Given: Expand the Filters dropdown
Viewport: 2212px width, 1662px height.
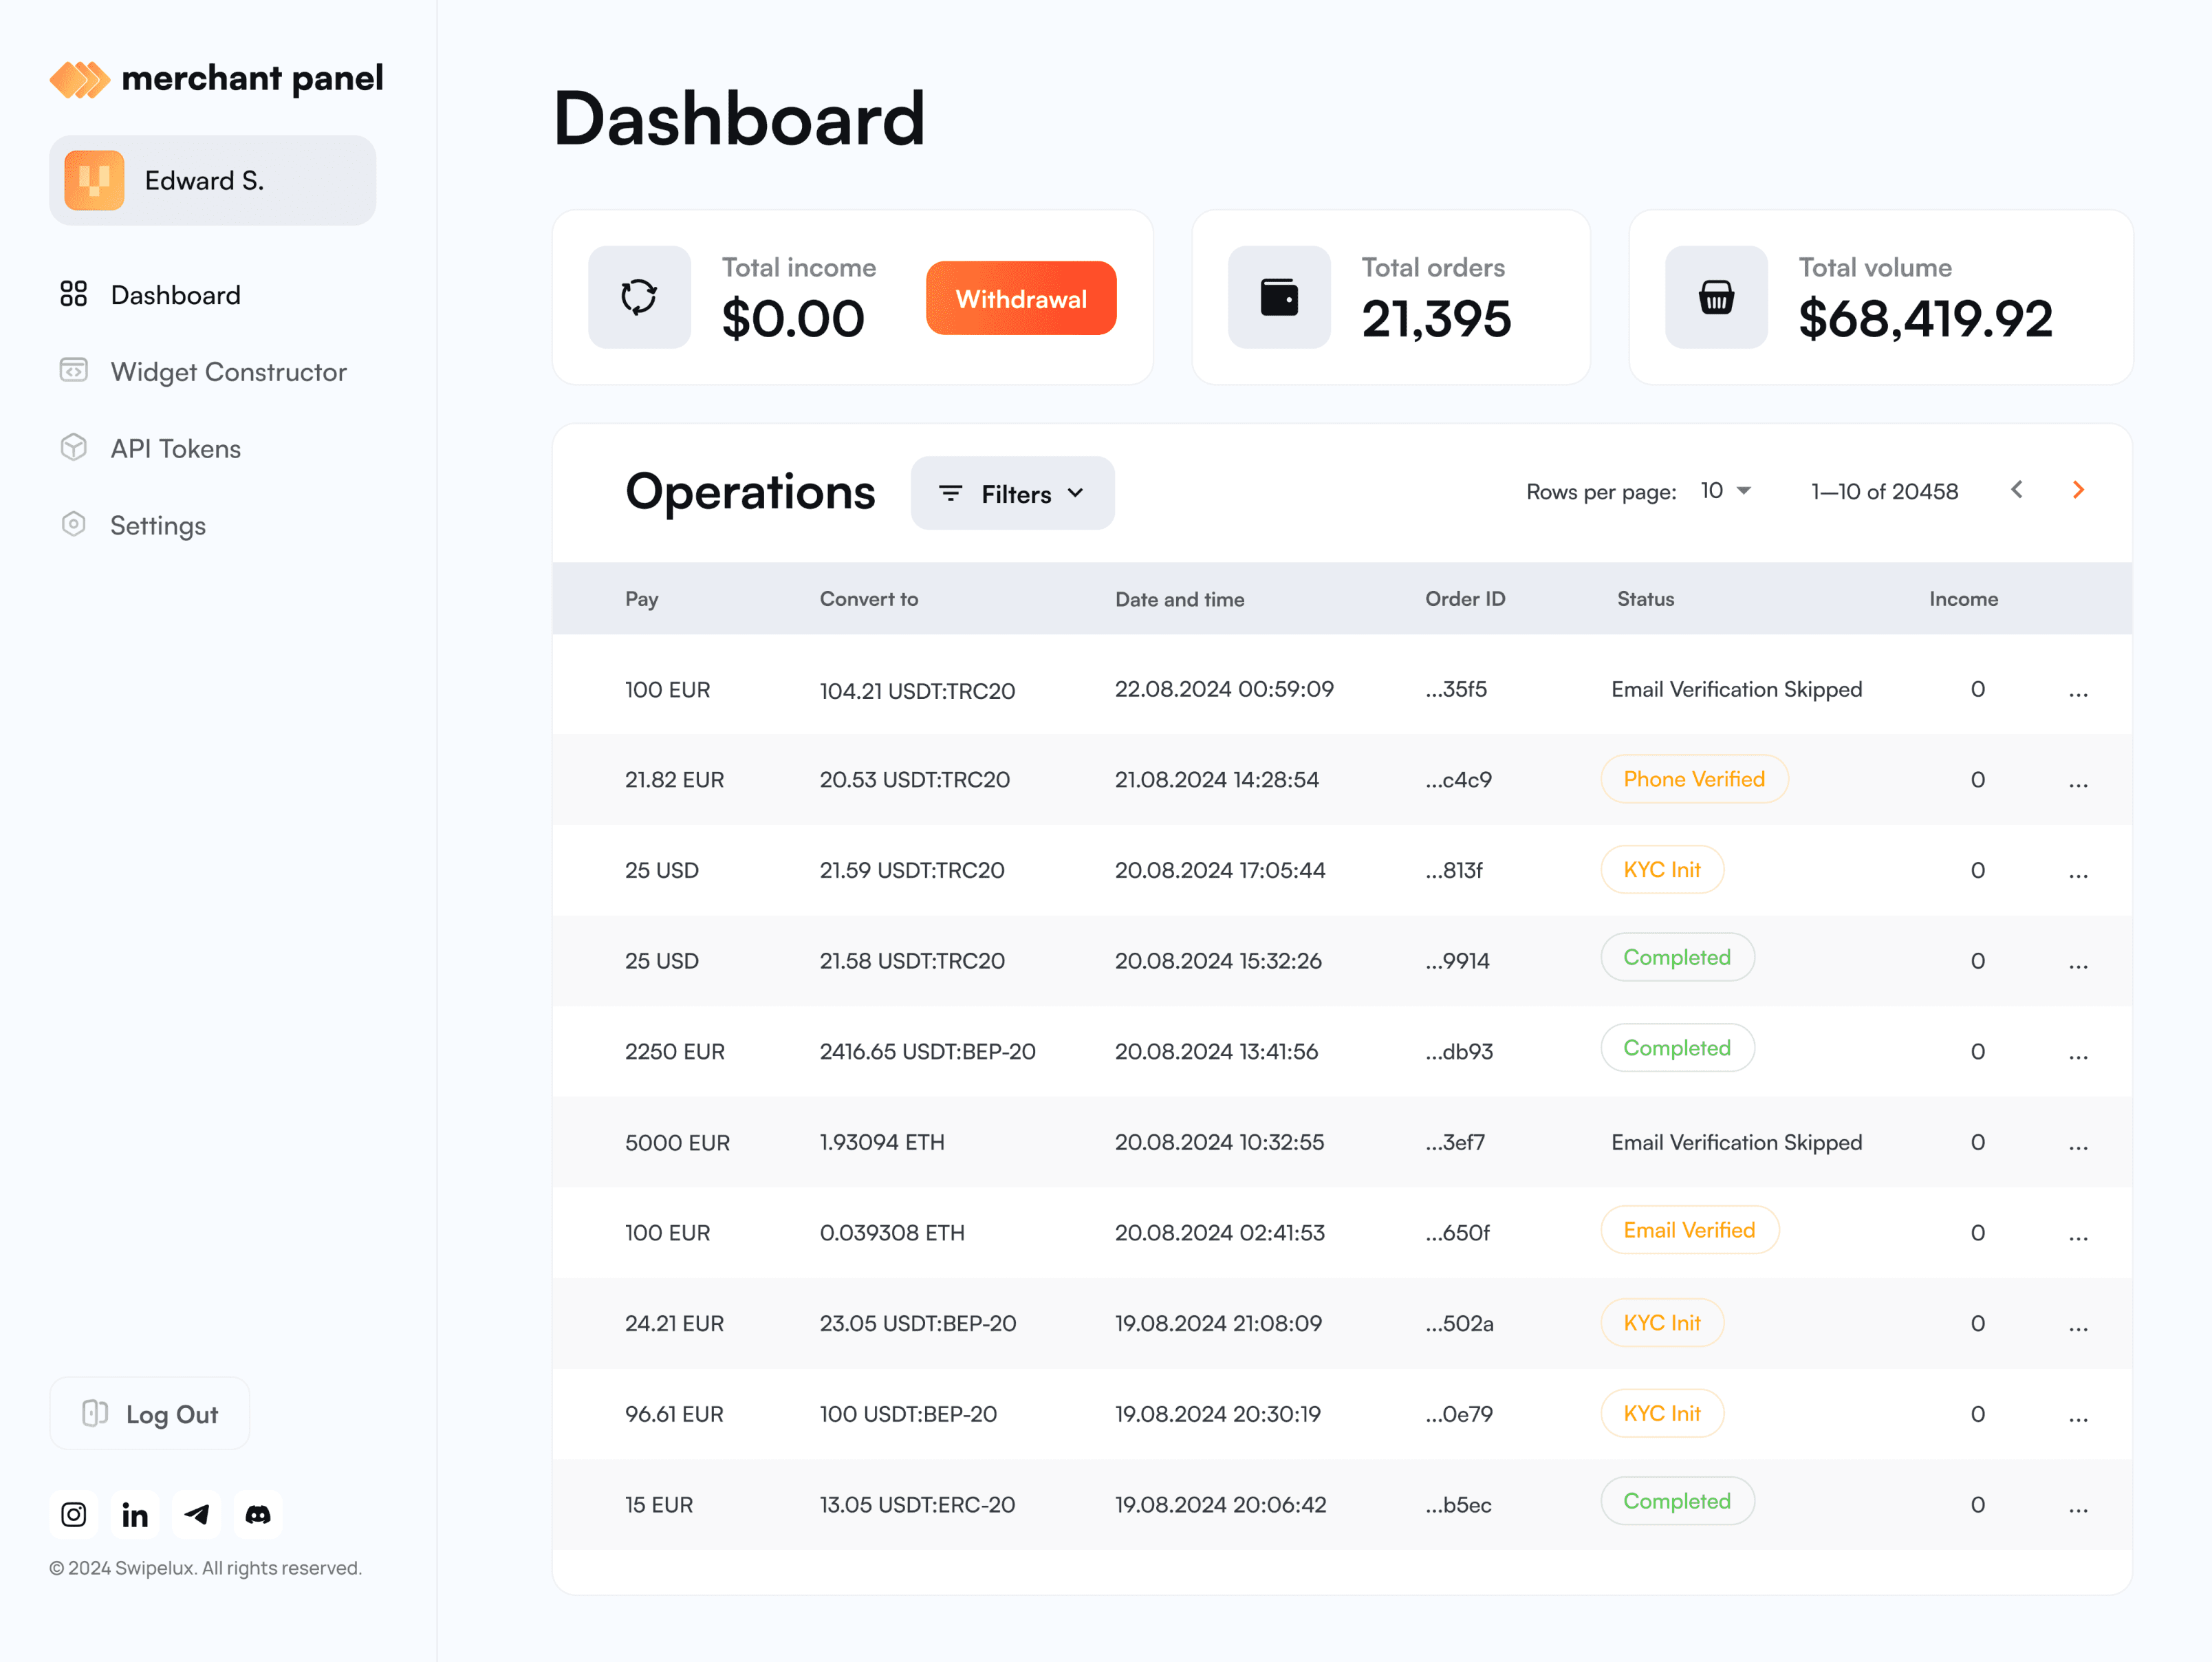Looking at the screenshot, I should [1012, 493].
